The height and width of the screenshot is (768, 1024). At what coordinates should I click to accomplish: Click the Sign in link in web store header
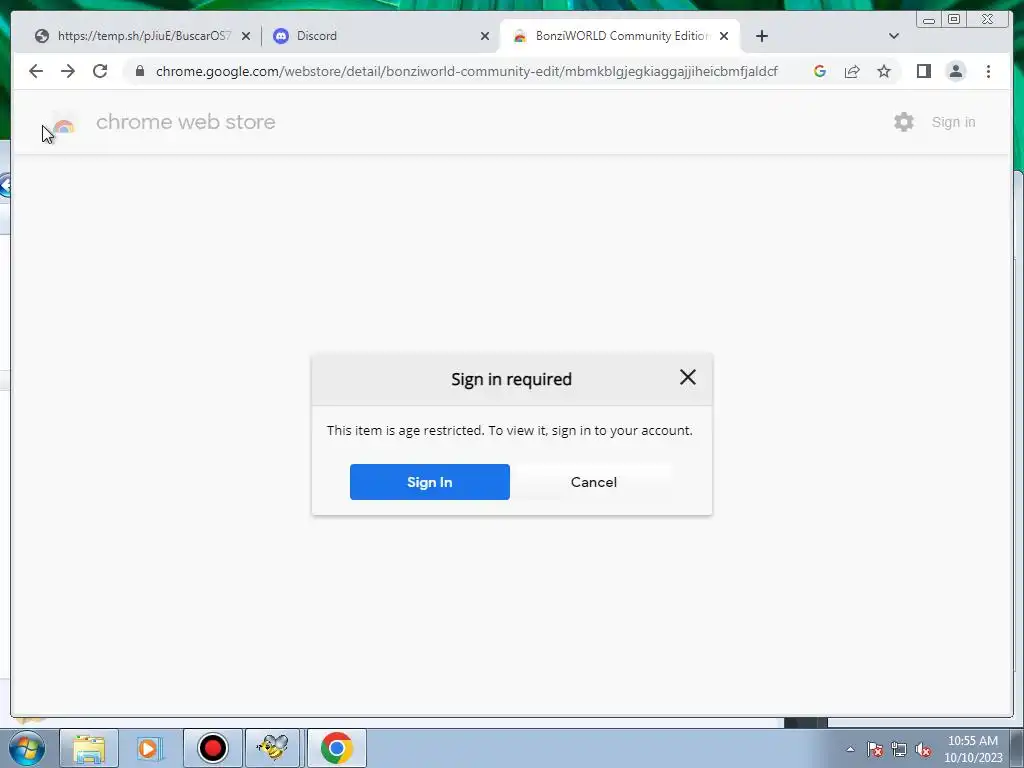[953, 122]
